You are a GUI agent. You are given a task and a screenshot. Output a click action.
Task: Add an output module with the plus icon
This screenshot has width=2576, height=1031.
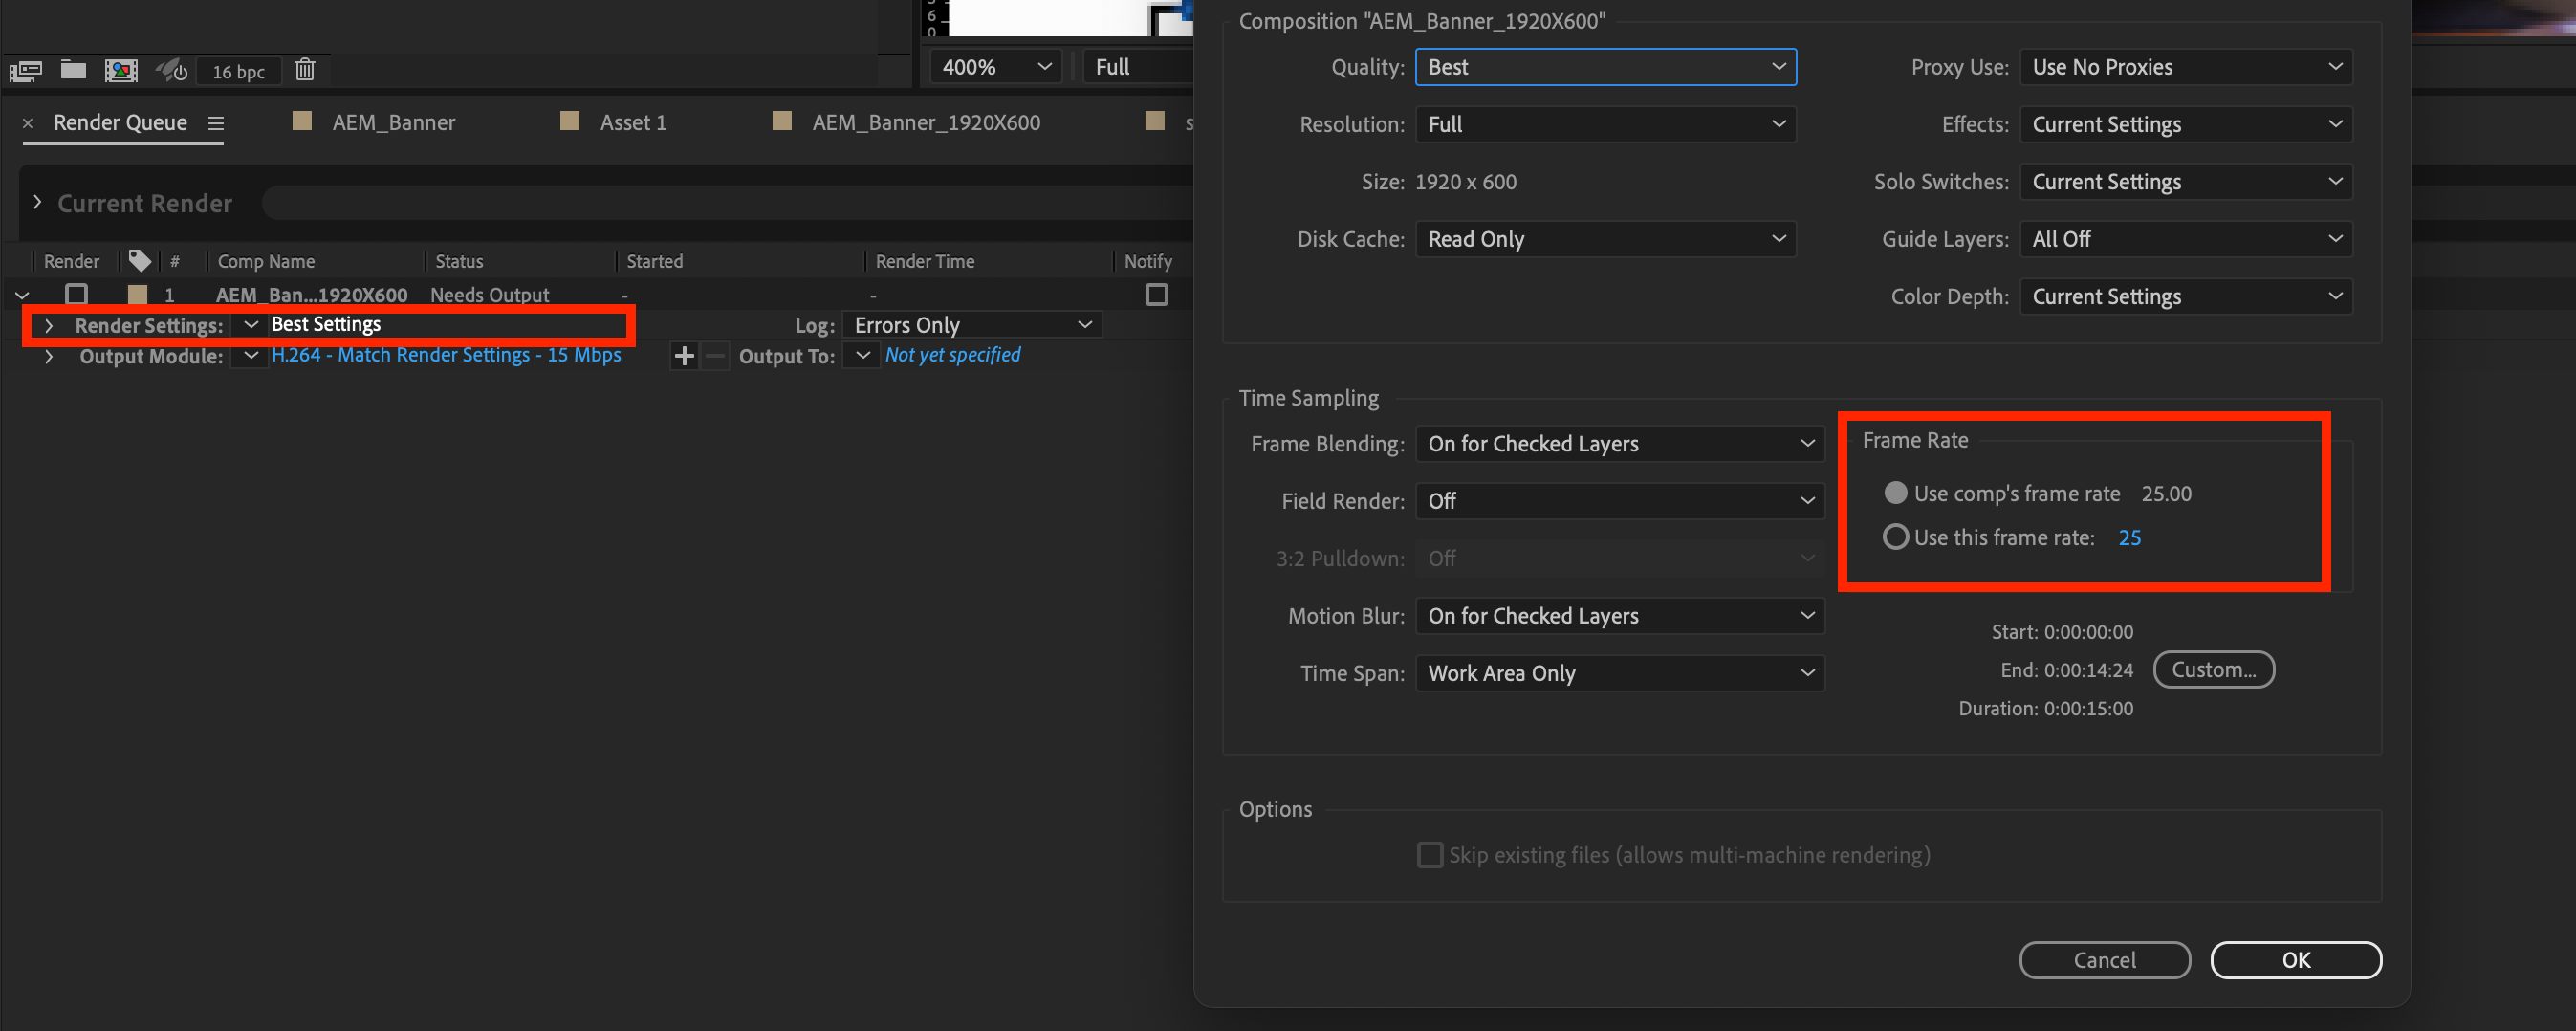pyautogui.click(x=684, y=355)
